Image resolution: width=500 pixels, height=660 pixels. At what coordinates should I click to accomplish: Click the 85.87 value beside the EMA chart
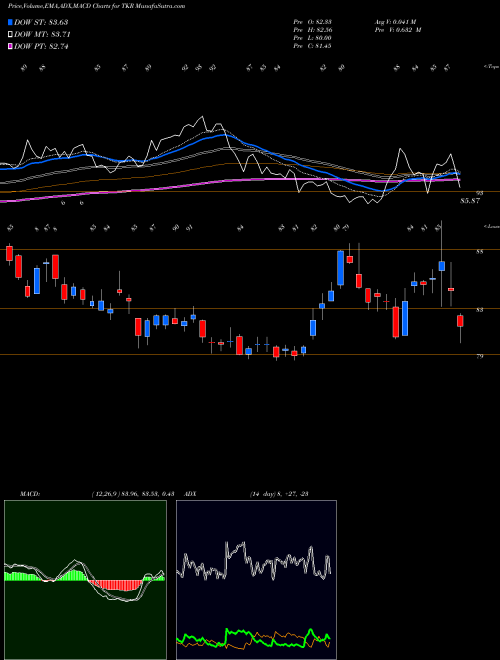coord(470,201)
